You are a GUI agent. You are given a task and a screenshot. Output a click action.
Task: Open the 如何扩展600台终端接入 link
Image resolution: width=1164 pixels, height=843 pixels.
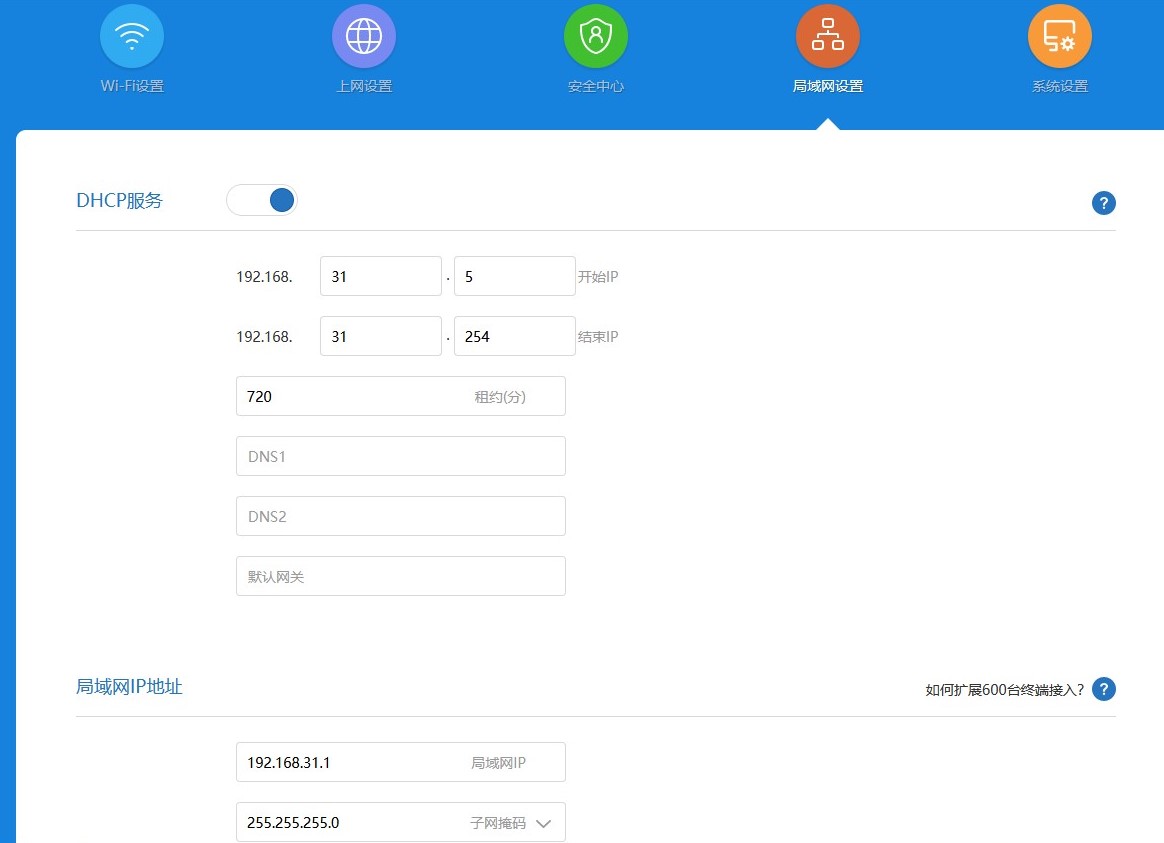tap(1004, 689)
